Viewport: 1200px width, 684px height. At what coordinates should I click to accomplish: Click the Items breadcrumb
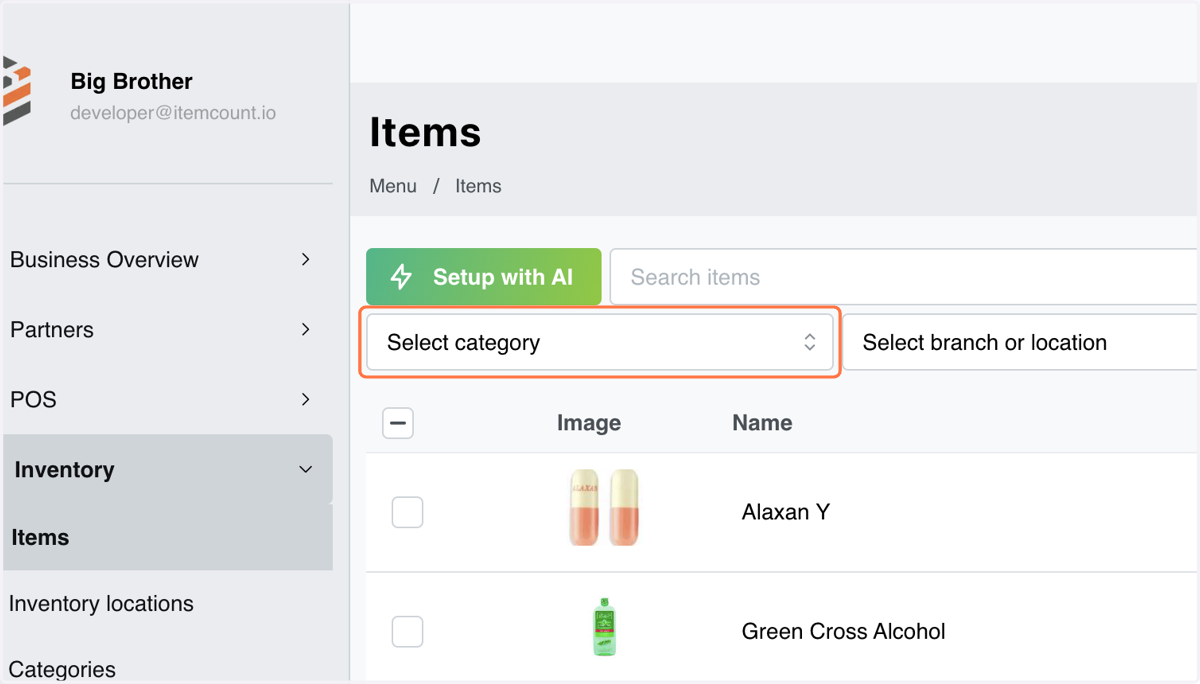tap(478, 186)
